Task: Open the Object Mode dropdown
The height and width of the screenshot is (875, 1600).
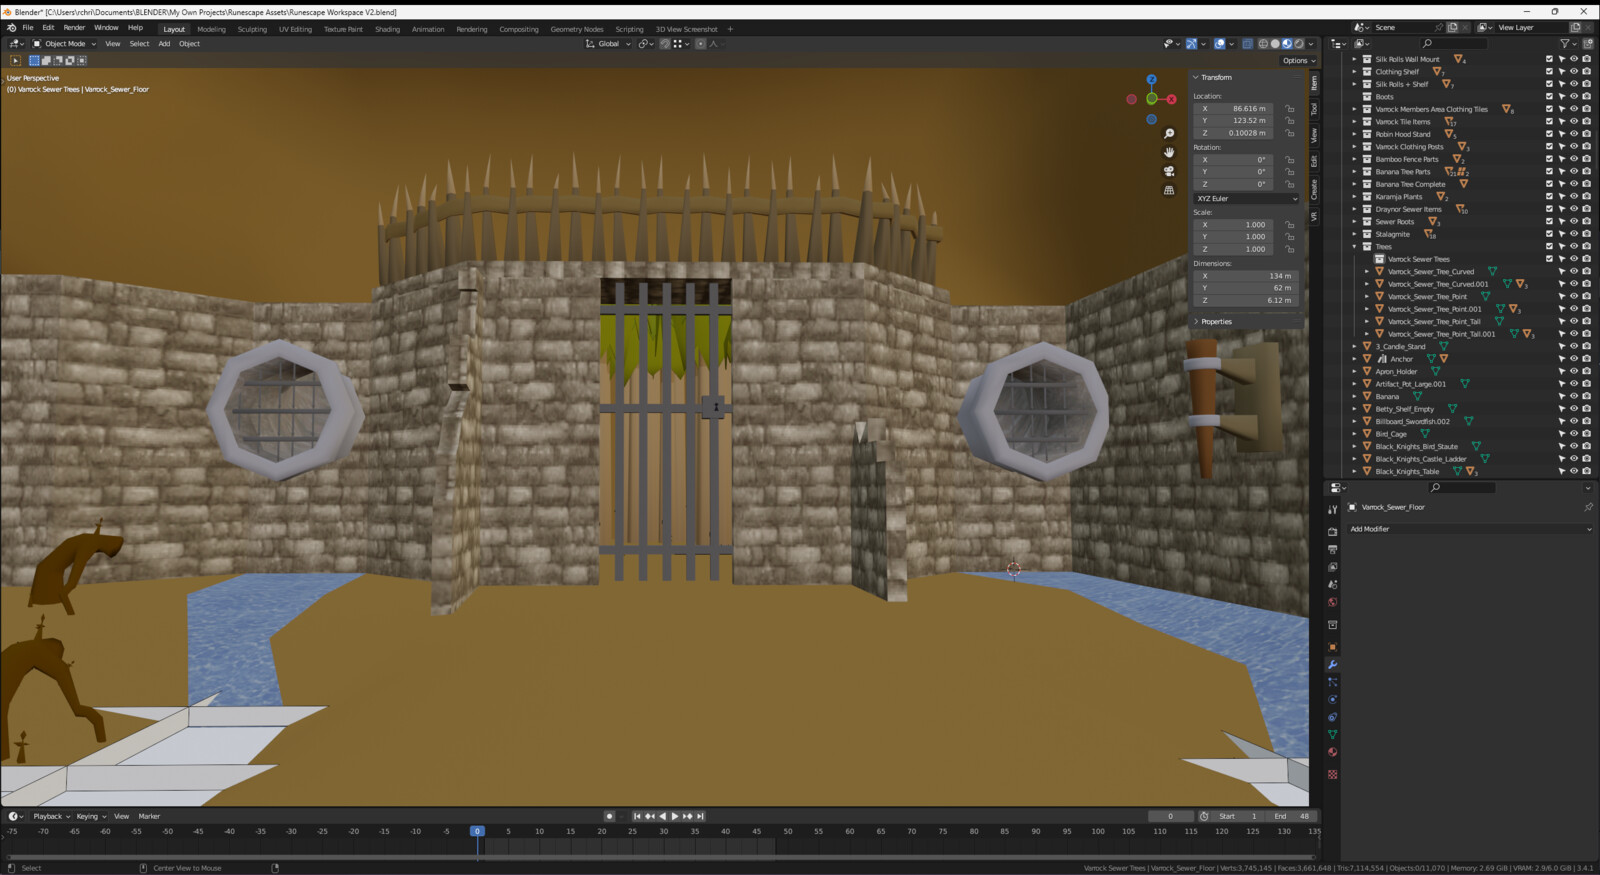Action: point(64,44)
